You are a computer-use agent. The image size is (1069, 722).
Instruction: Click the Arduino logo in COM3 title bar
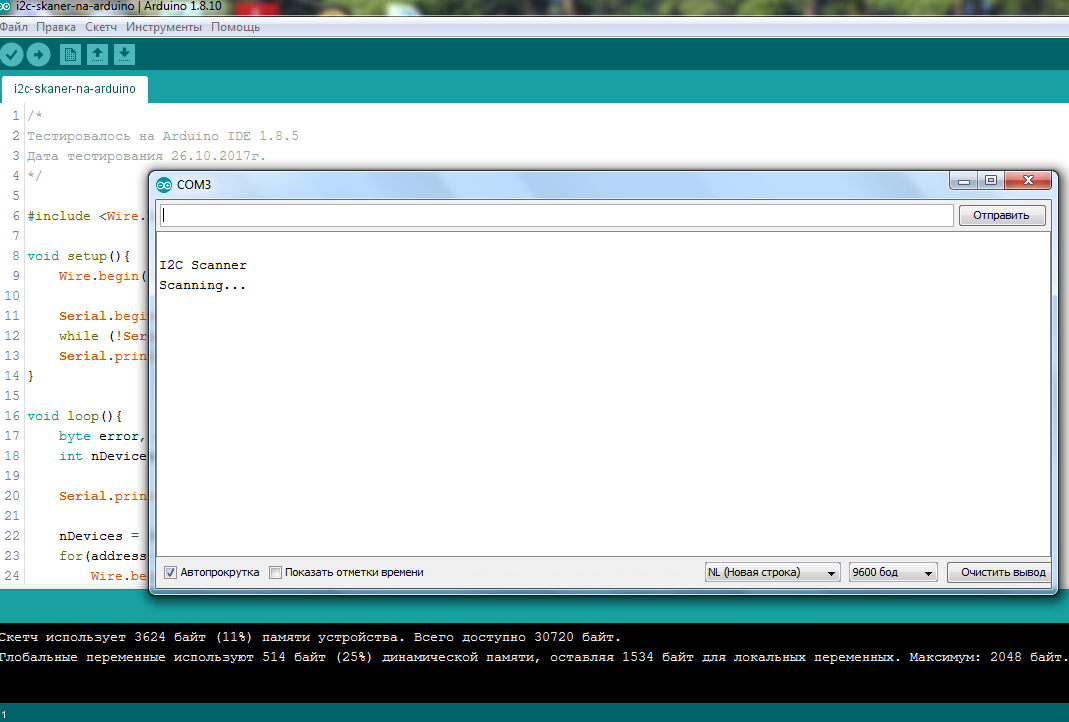pyautogui.click(x=164, y=184)
